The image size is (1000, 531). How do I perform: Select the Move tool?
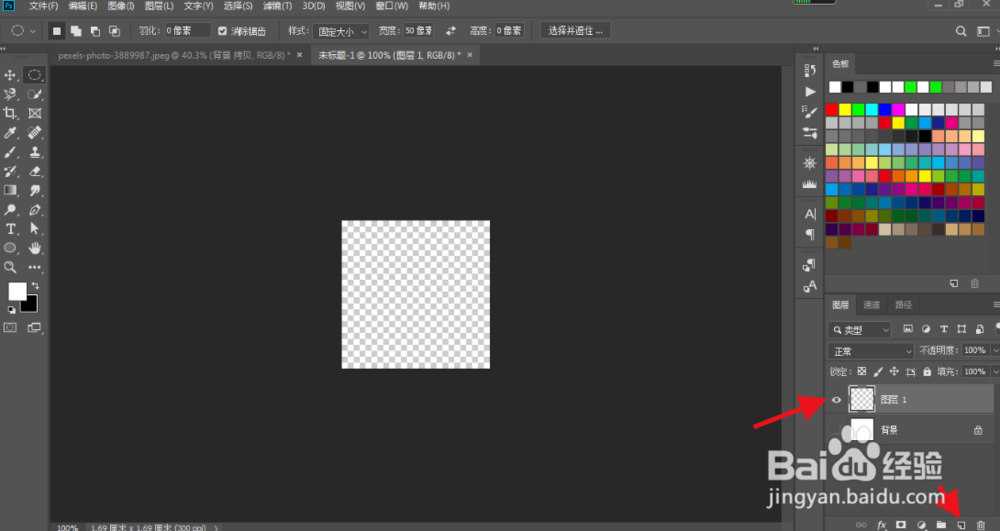pos(10,75)
